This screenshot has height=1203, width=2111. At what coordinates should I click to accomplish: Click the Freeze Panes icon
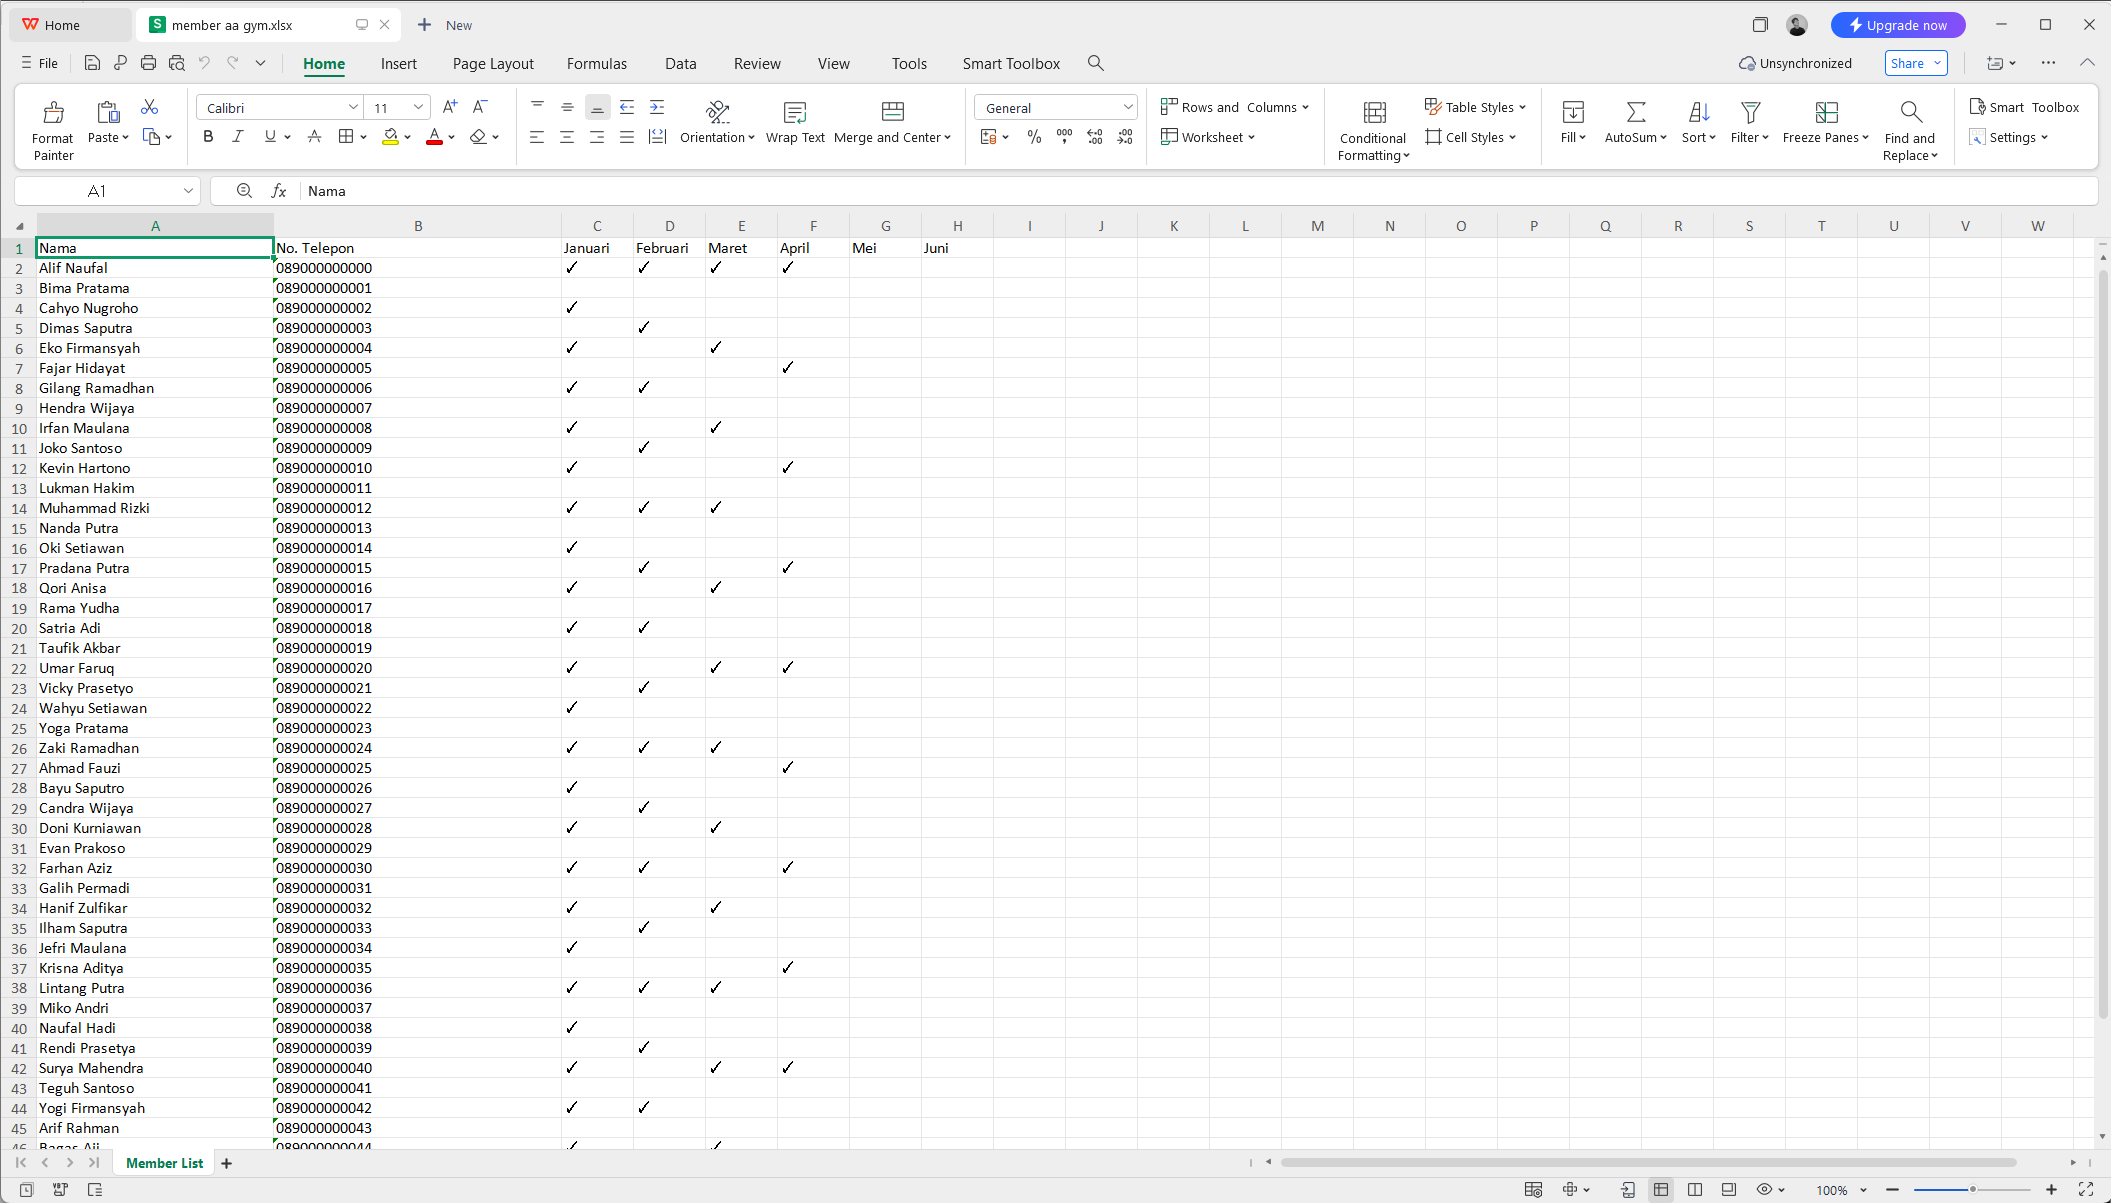pyautogui.click(x=1826, y=112)
